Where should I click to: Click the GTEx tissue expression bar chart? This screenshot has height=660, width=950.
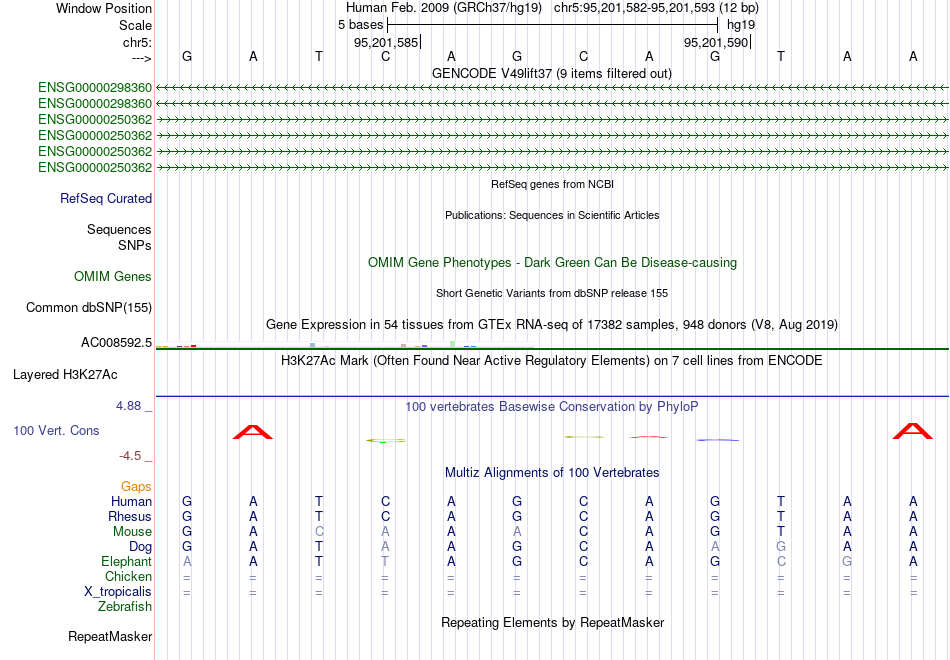pyautogui.click(x=345, y=345)
